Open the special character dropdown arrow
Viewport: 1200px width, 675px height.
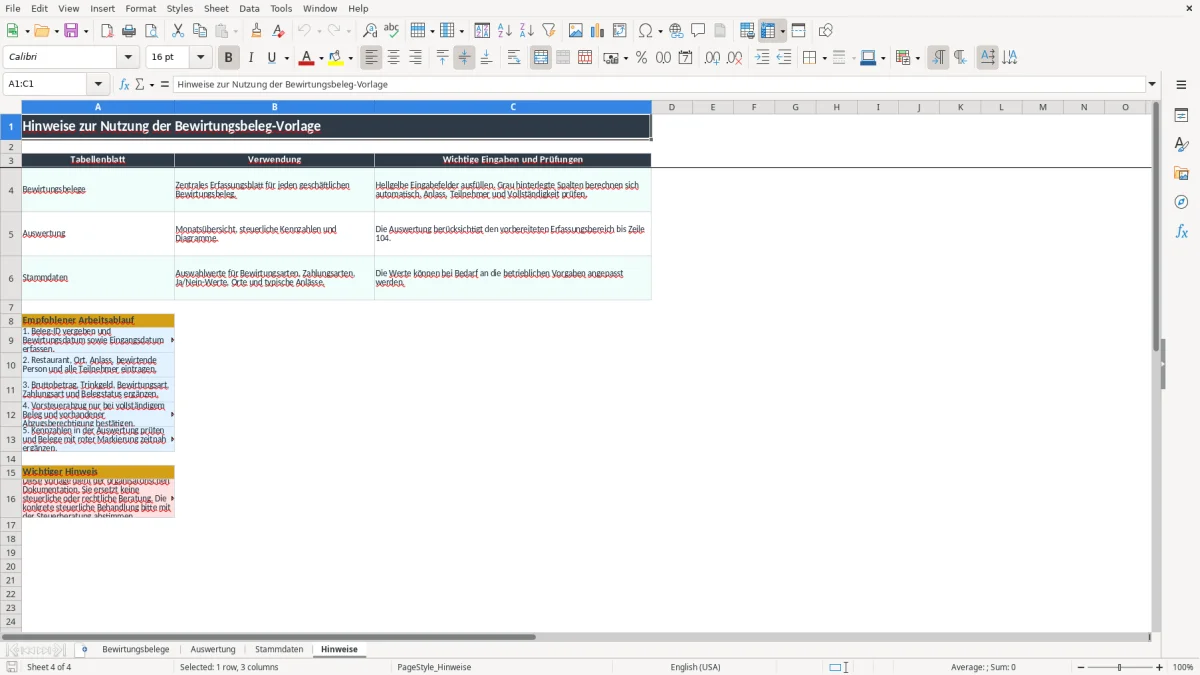[x=661, y=31]
